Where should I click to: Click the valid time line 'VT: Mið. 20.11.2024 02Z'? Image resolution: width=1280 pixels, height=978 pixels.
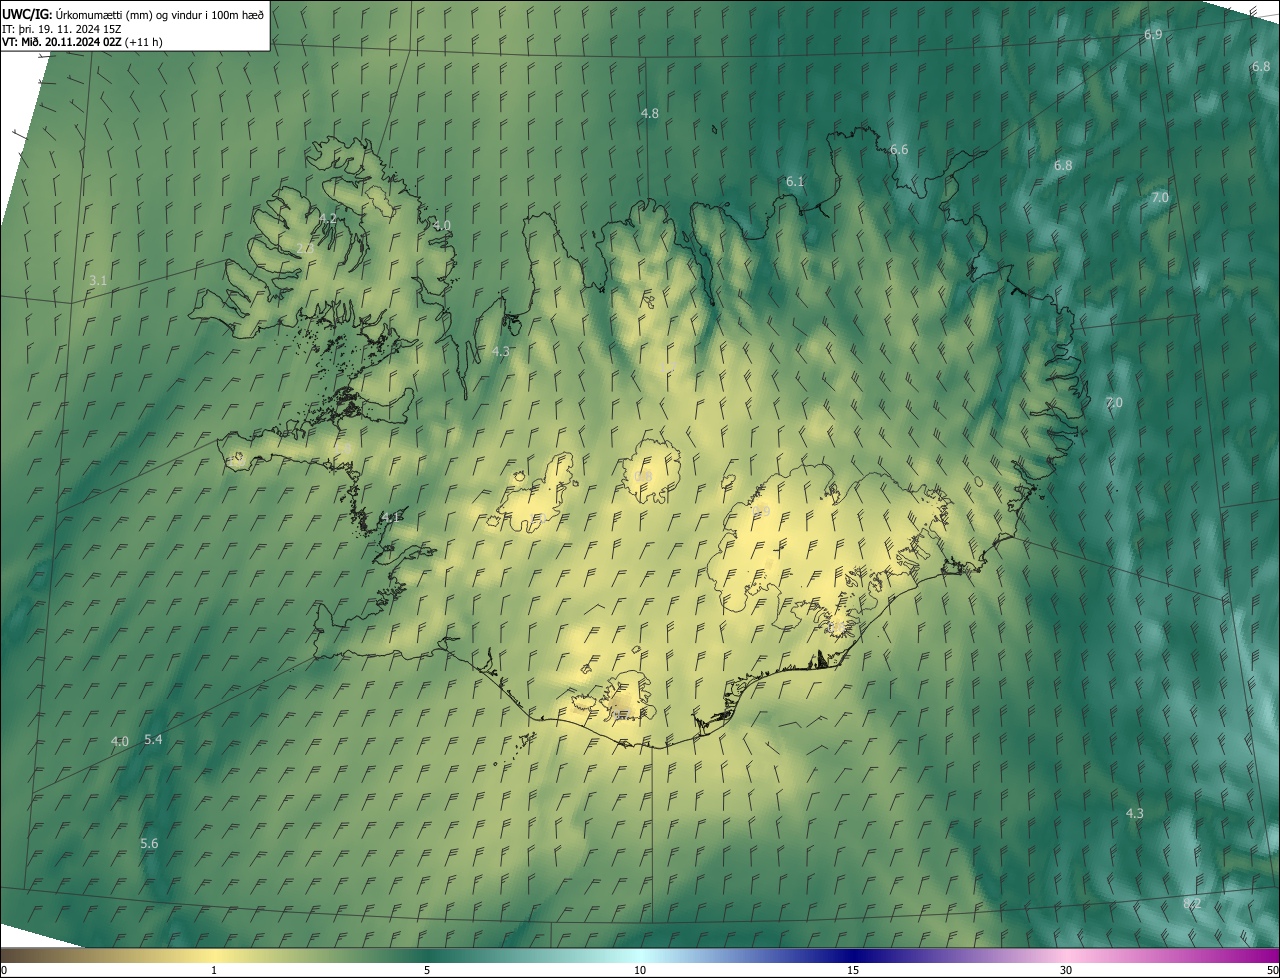point(82,42)
